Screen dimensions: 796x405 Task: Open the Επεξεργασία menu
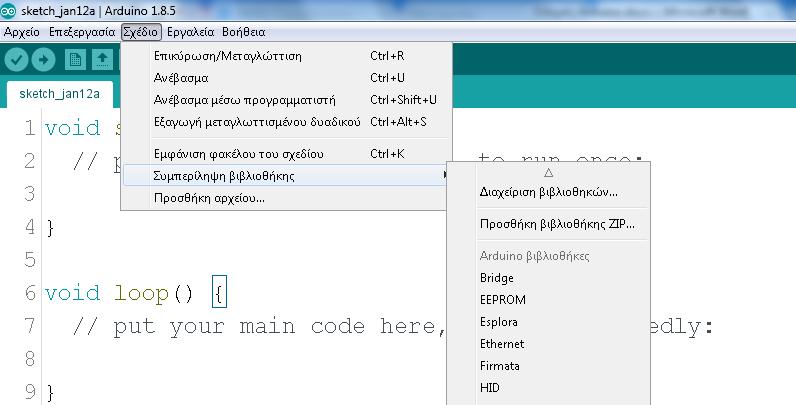pos(82,32)
